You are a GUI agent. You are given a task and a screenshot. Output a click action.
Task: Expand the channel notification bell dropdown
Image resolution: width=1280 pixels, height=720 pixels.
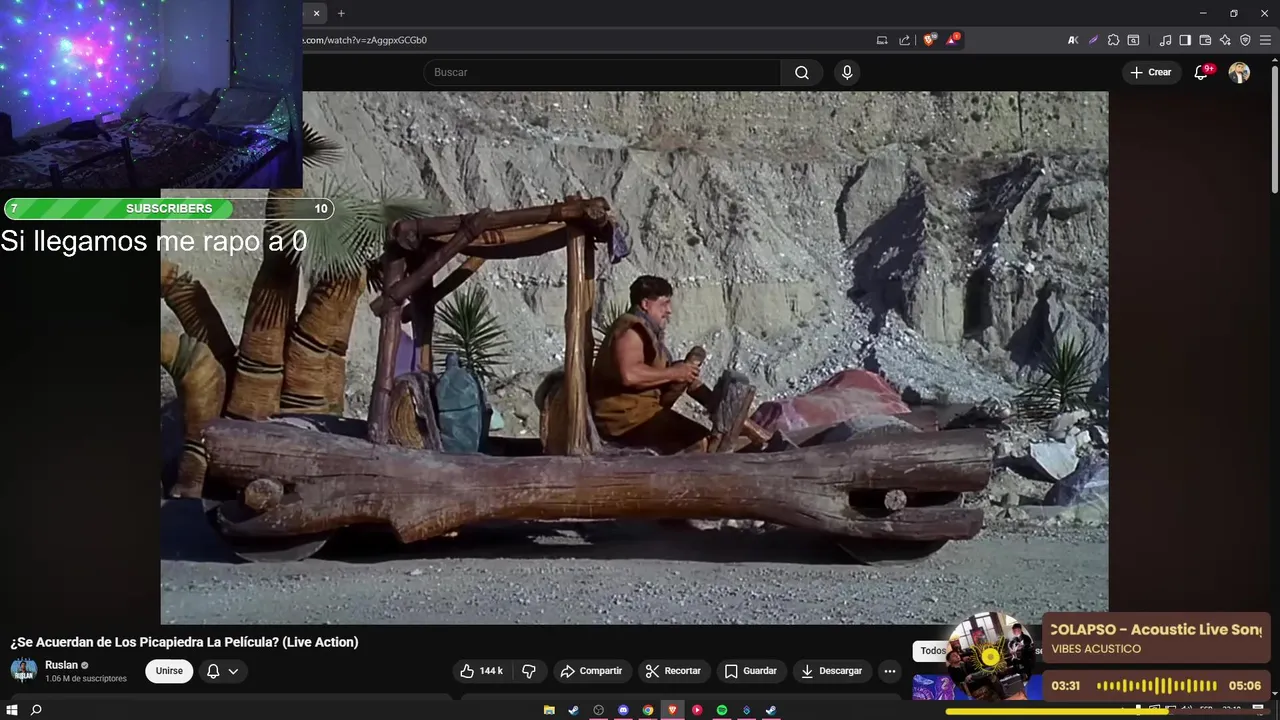(222, 671)
